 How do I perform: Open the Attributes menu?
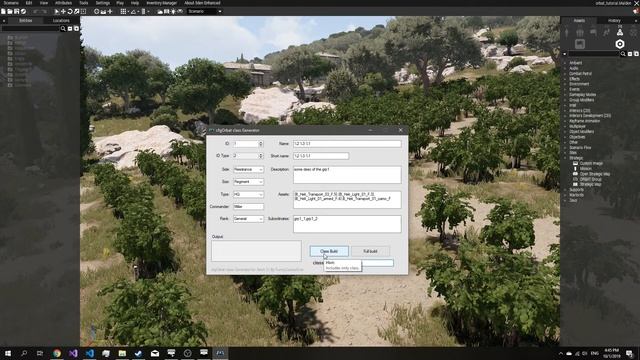(x=63, y=3)
